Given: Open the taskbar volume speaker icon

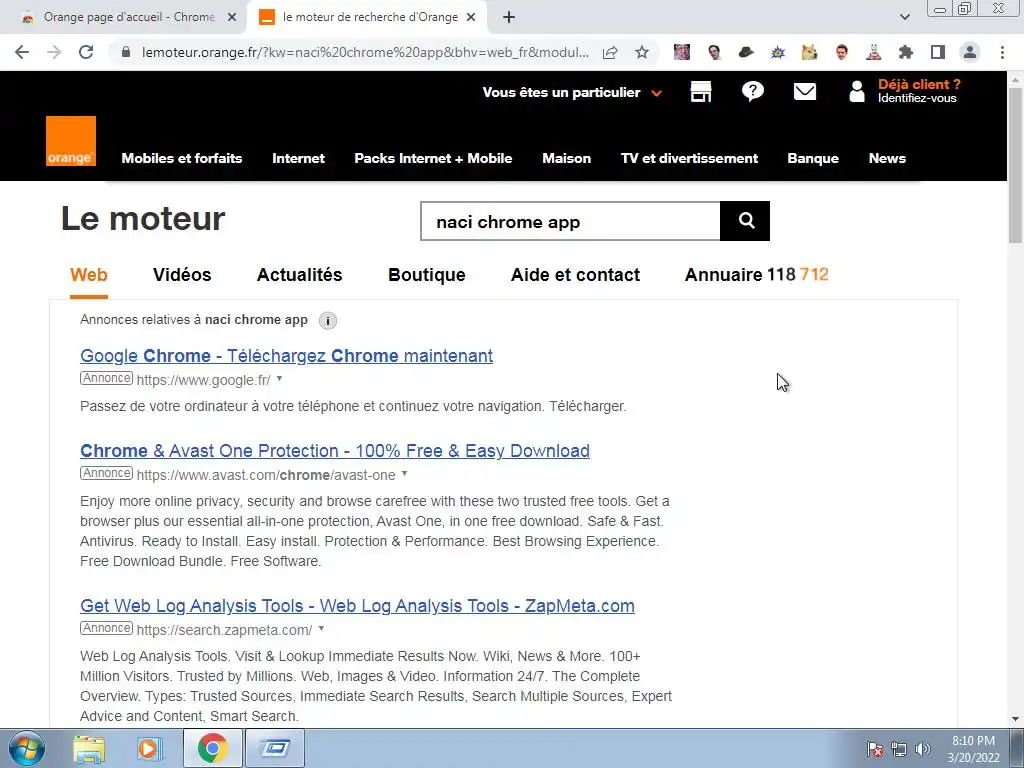Looking at the screenshot, I should (x=922, y=749).
